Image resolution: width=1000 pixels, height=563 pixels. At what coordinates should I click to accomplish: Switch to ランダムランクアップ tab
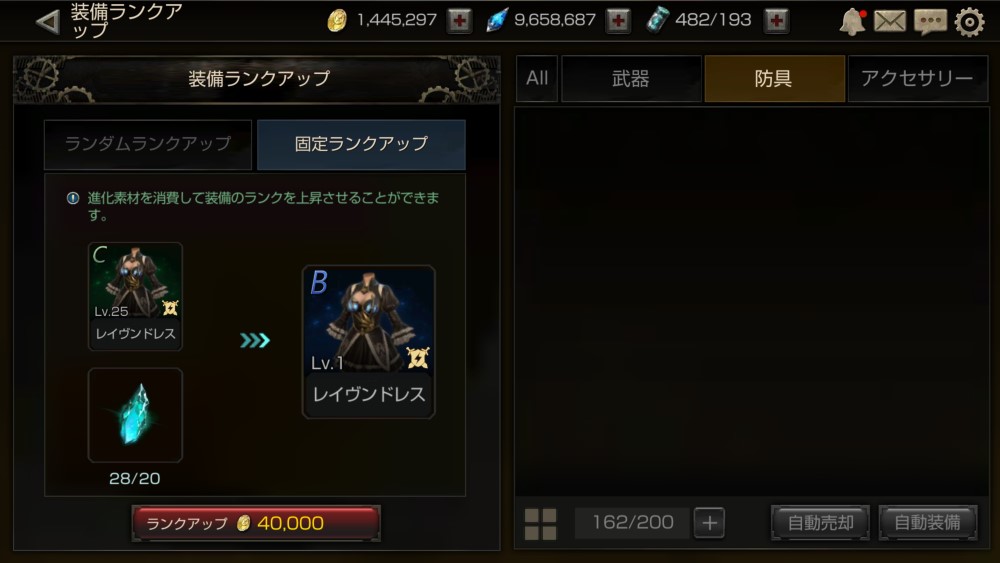pos(148,144)
